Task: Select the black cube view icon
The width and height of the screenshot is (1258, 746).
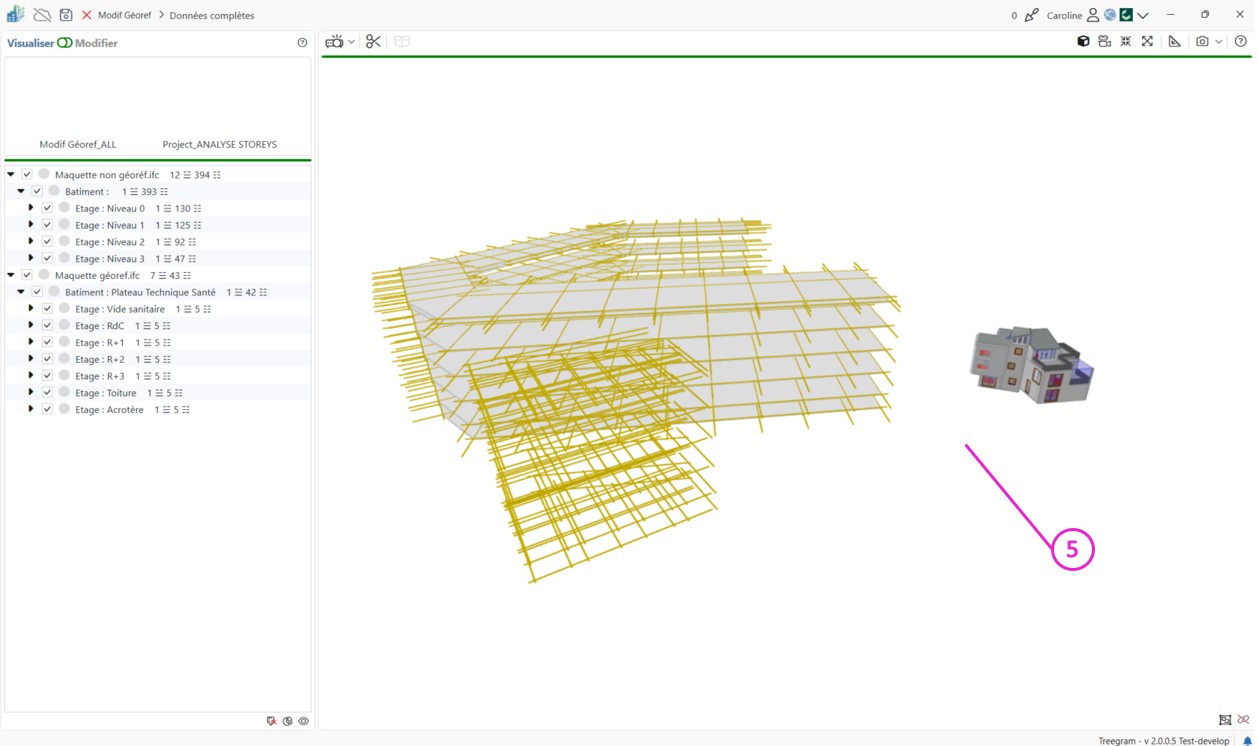Action: pos(1083,42)
